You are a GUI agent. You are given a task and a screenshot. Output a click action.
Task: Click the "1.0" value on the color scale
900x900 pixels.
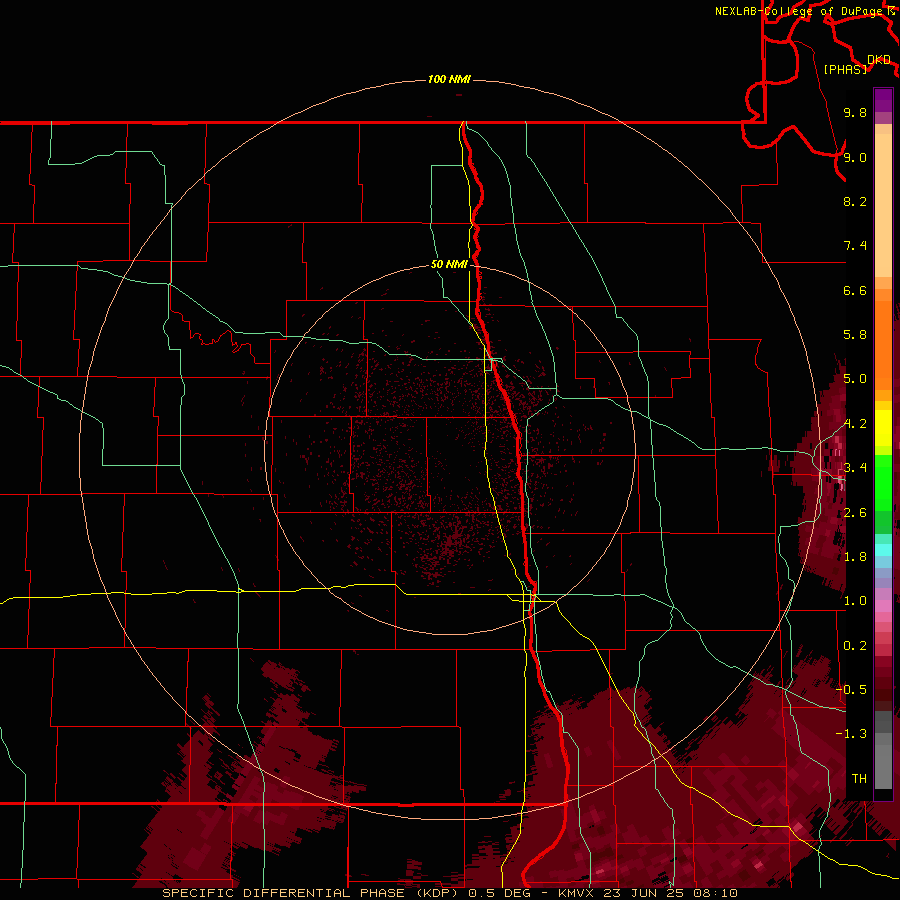(x=855, y=601)
